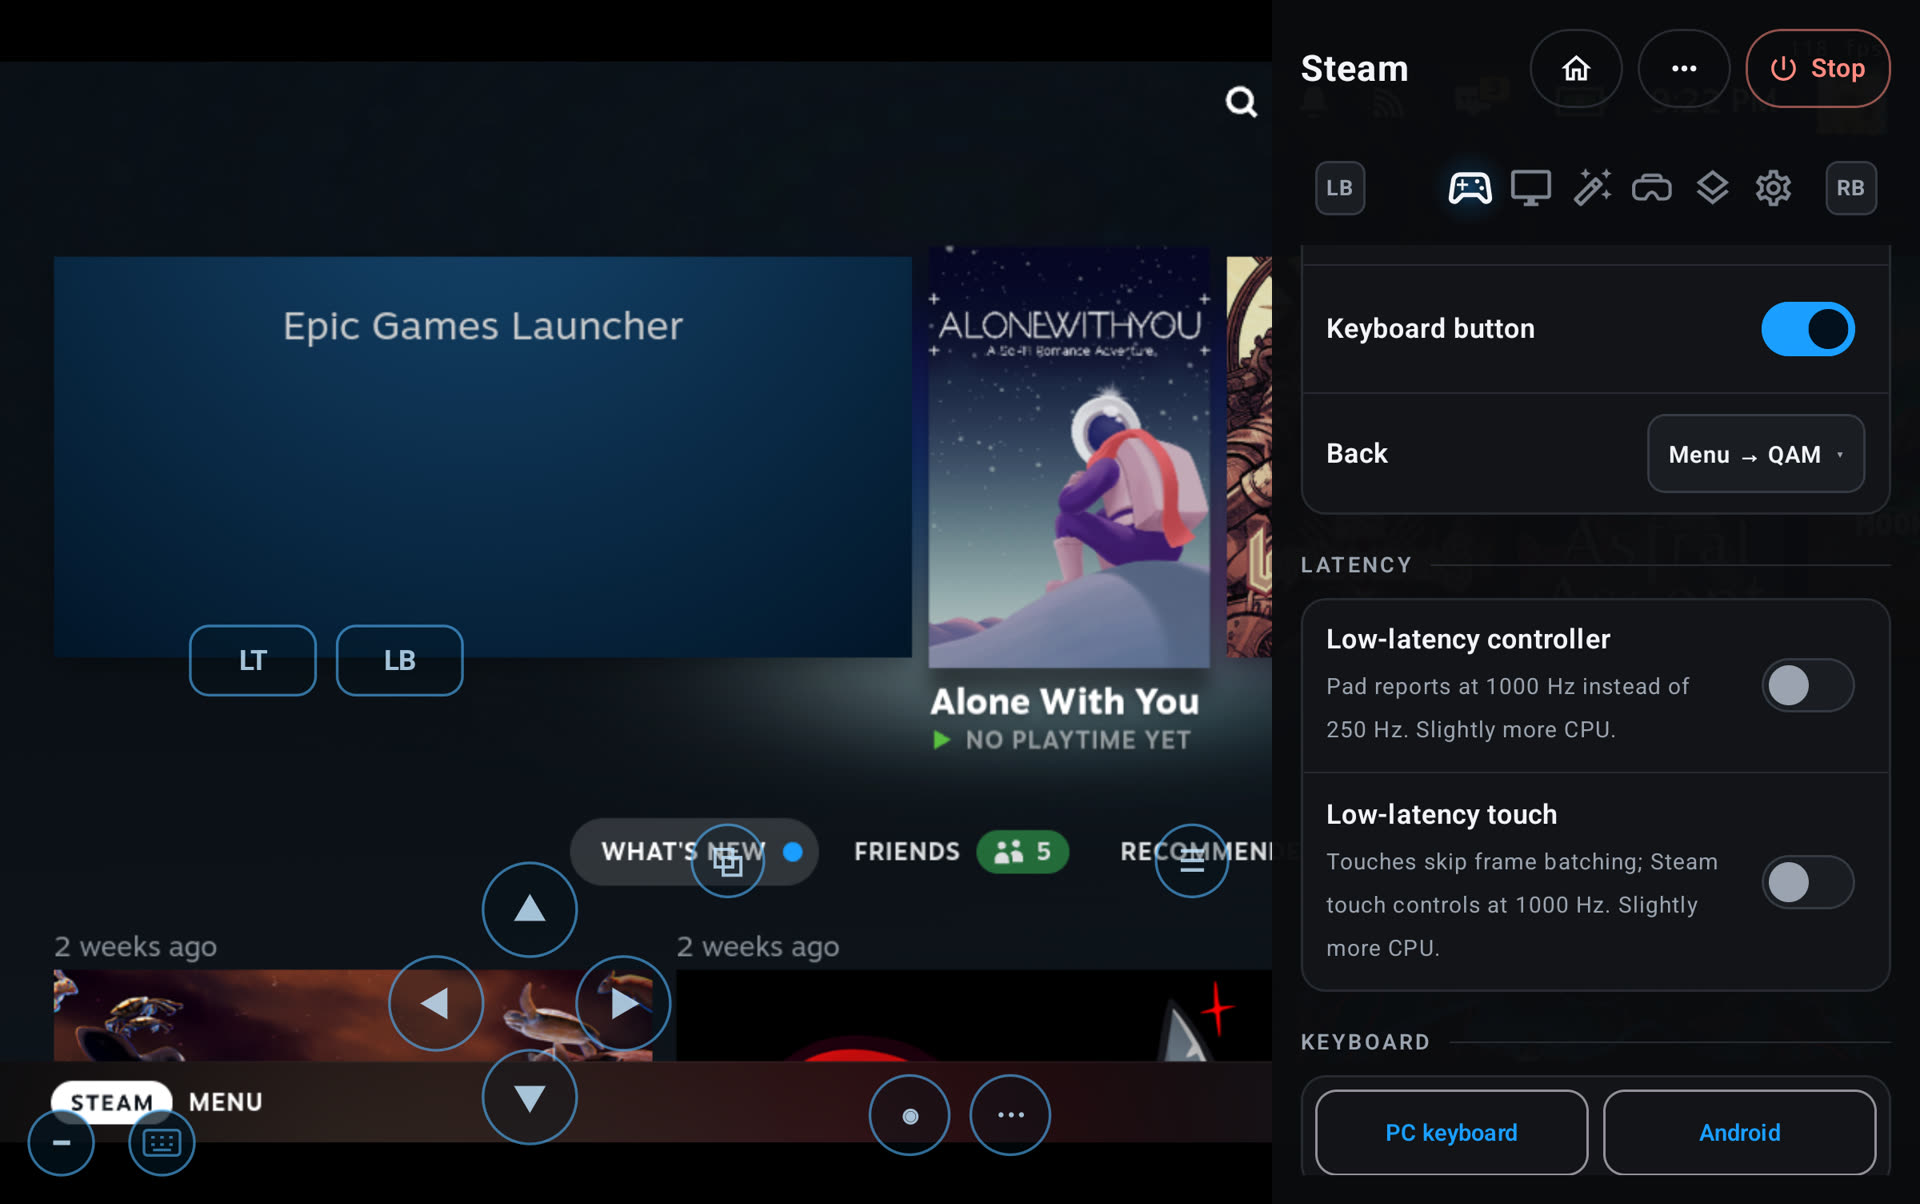Stop the Steam streaming session
The width and height of the screenshot is (1920, 1204).
[x=1817, y=68]
